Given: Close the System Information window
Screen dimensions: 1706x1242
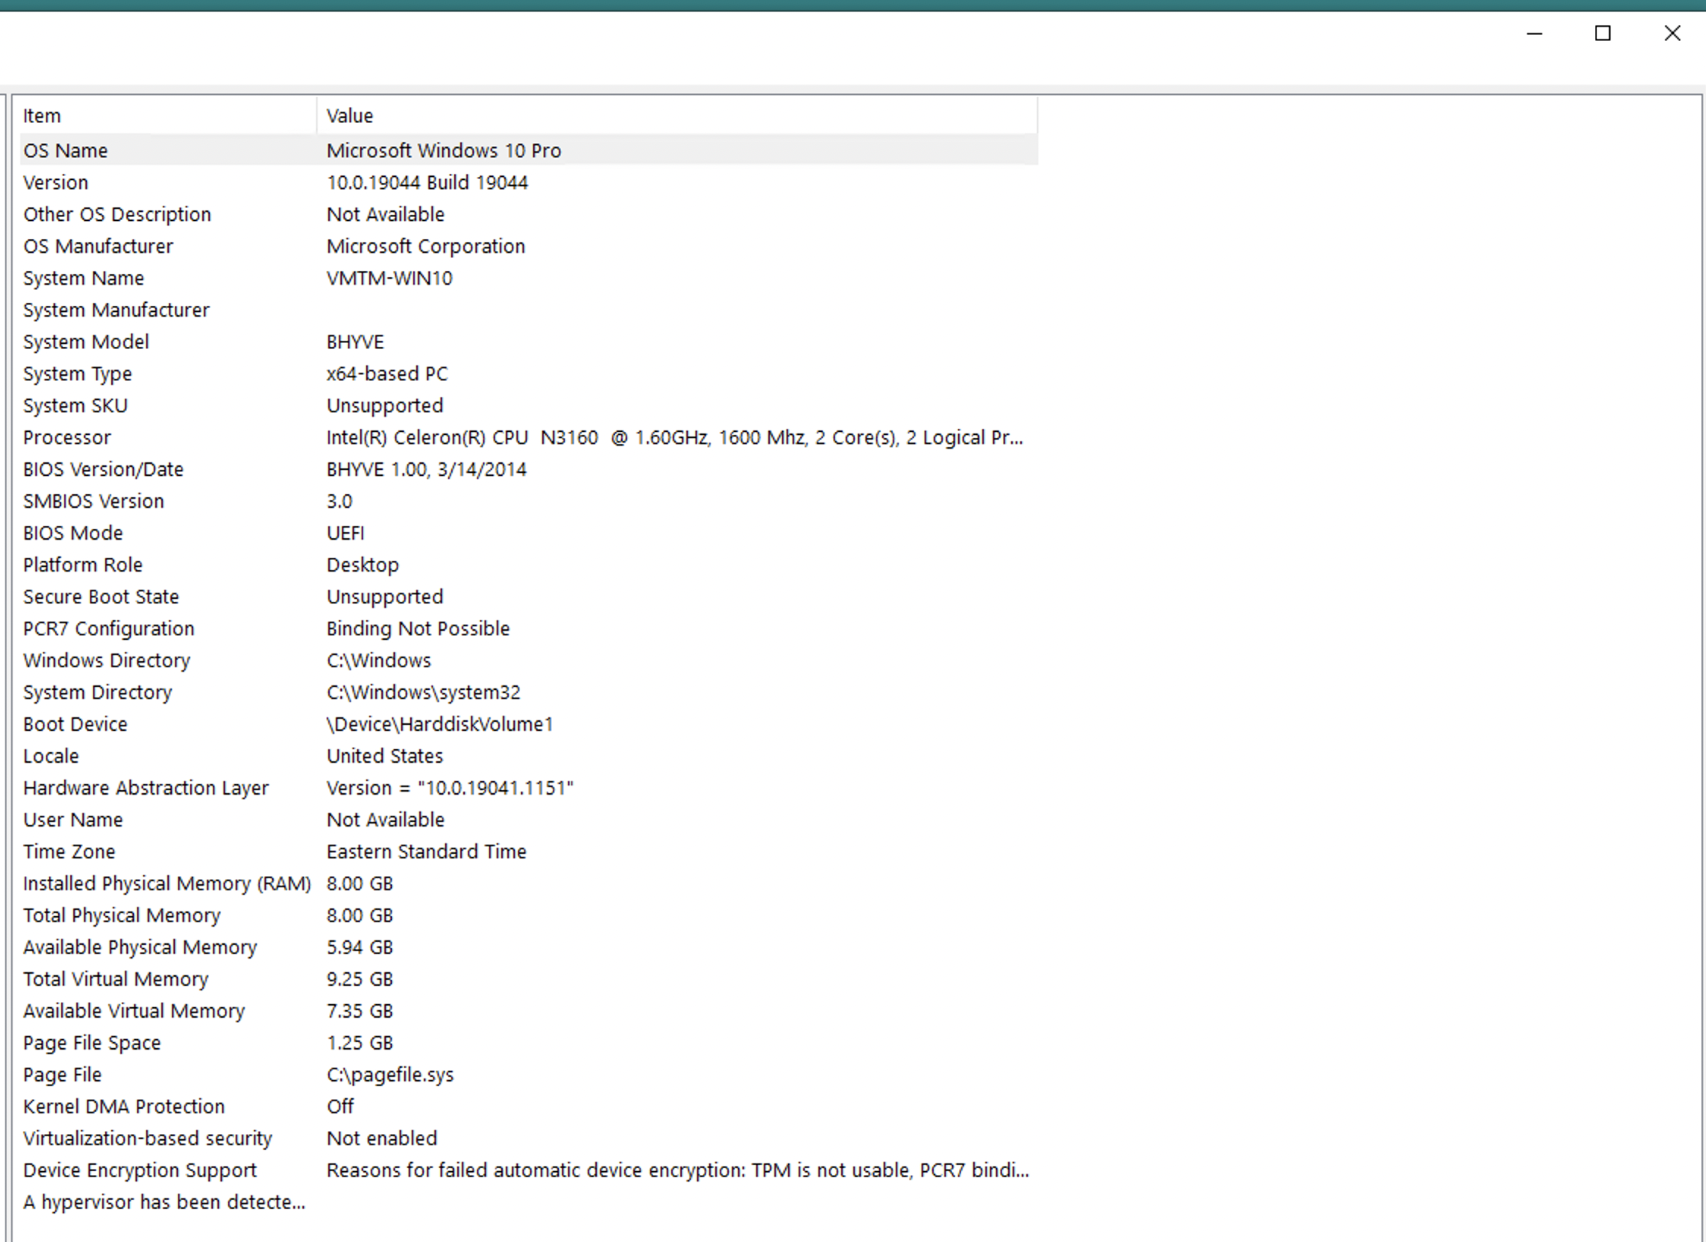Looking at the screenshot, I should 1672,33.
